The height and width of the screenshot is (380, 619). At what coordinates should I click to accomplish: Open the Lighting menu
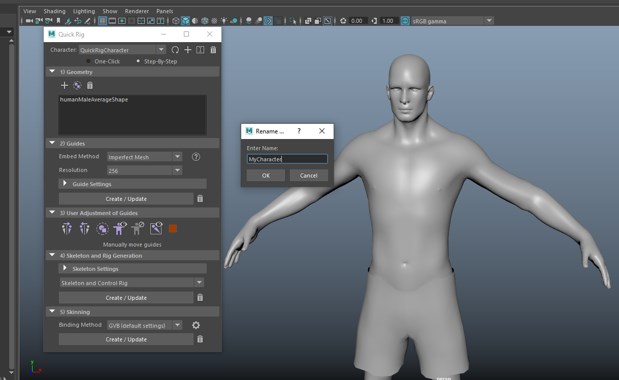point(84,11)
